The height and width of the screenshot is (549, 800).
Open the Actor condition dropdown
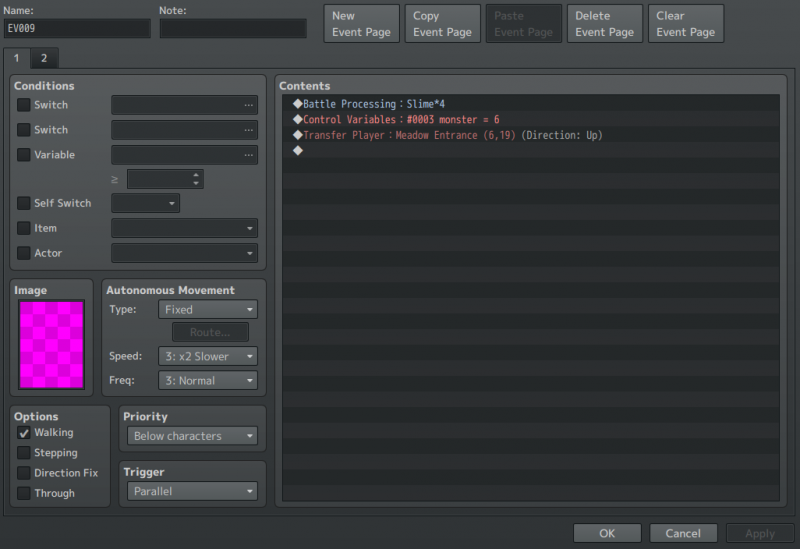pyautogui.click(x=184, y=253)
